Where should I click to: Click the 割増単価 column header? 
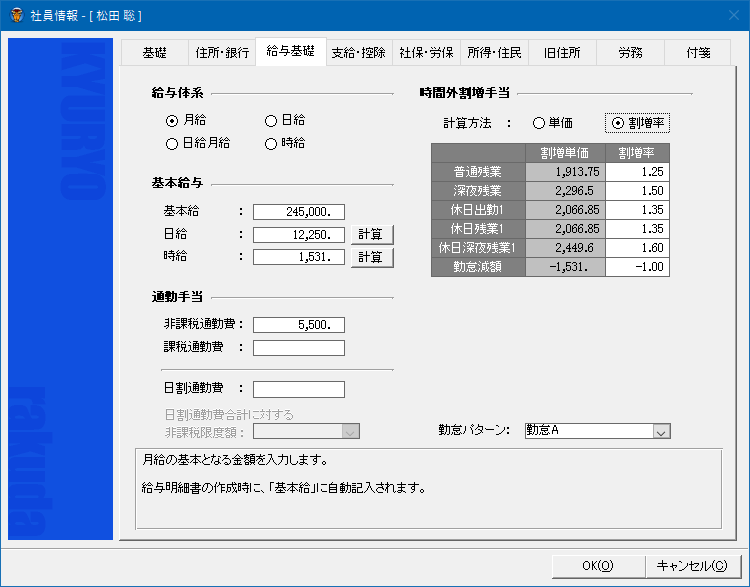565,153
